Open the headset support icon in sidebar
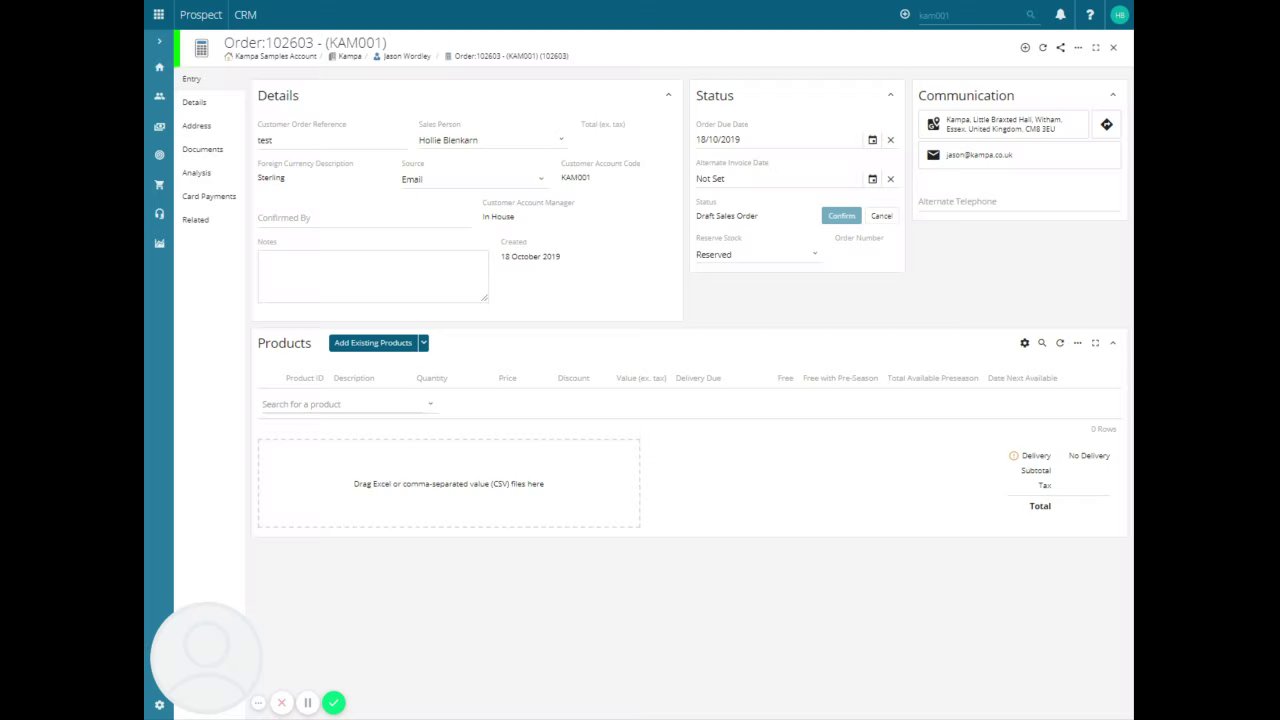This screenshot has width=1280, height=720. pyautogui.click(x=159, y=214)
